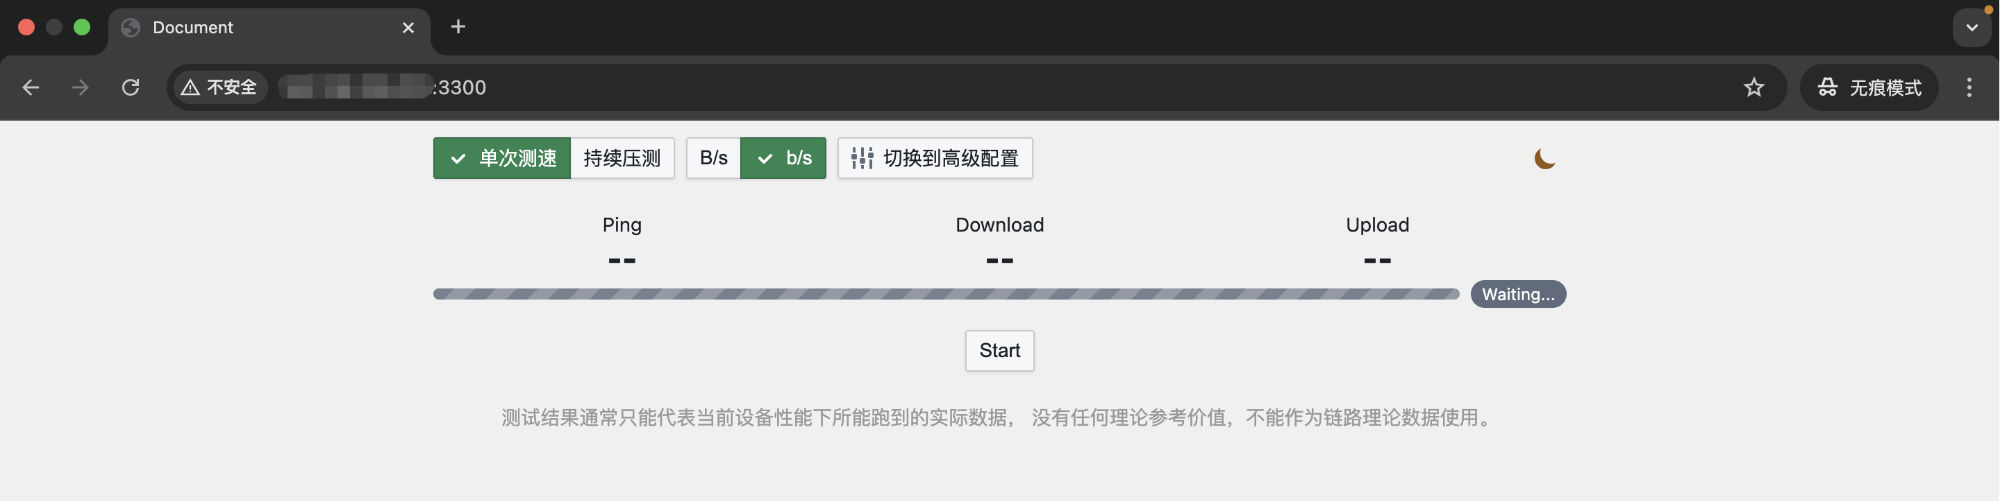Viewport: 2000px width, 502px height.
Task: Close the Document tab
Action: coord(408,28)
